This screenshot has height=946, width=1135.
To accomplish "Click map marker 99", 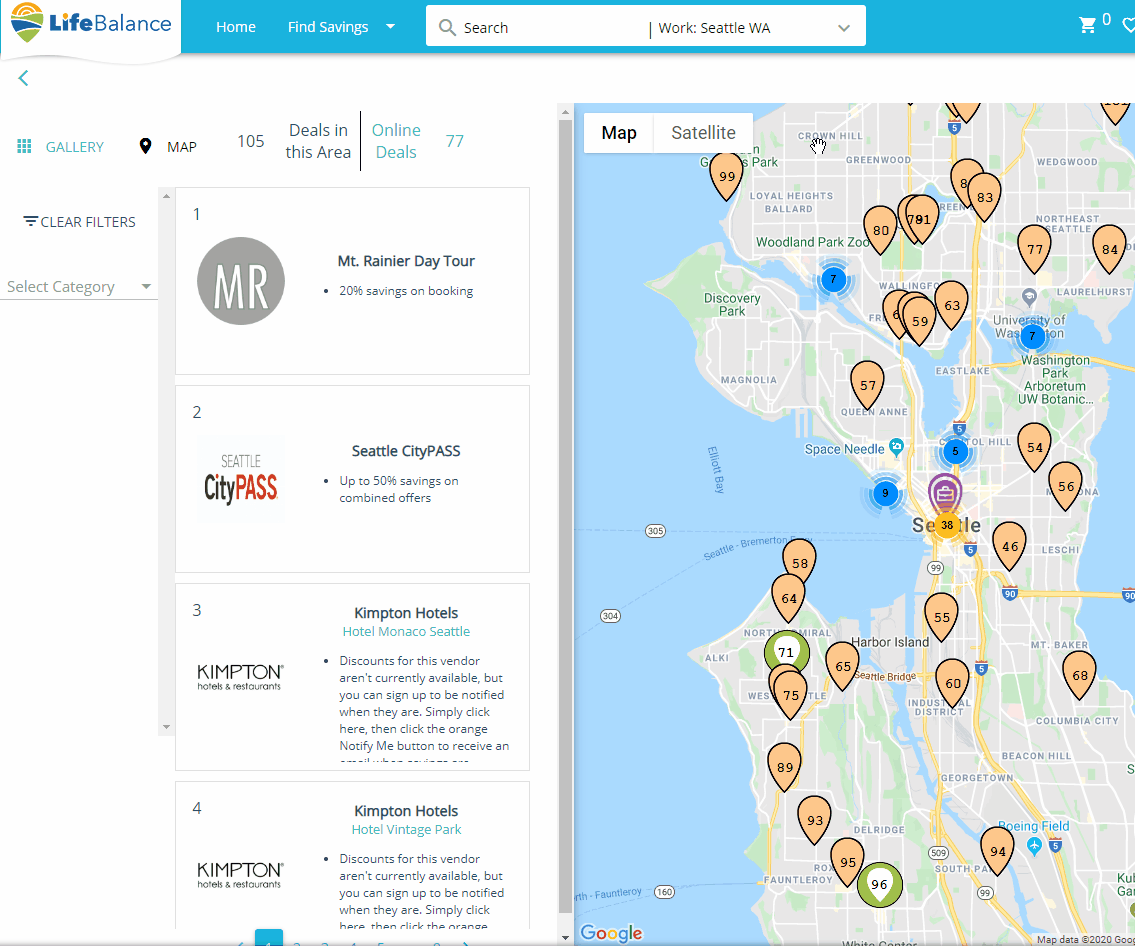I will click(x=727, y=176).
